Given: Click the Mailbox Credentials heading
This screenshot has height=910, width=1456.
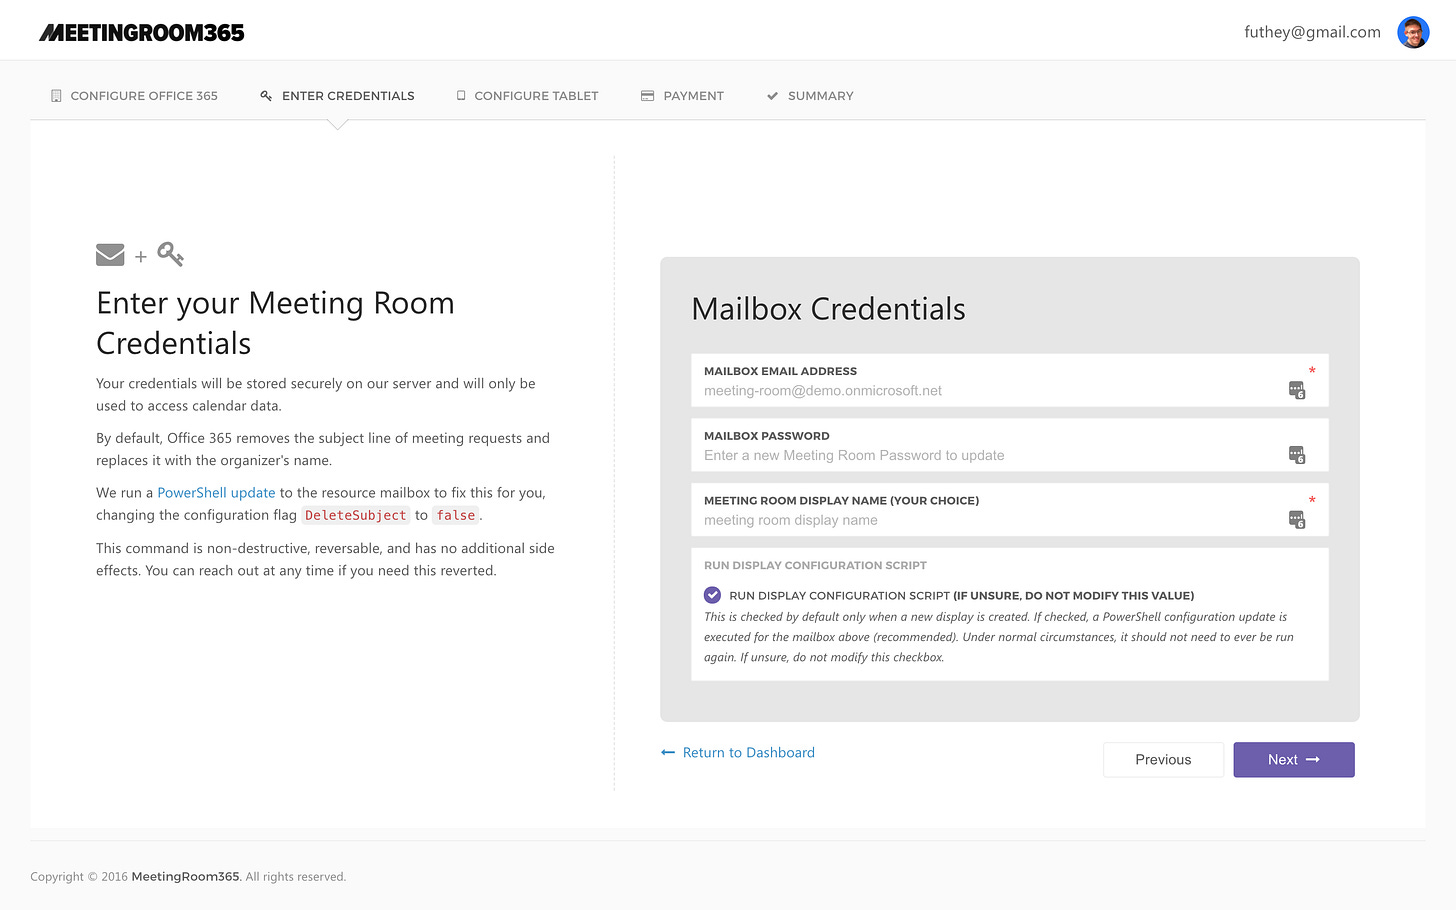Looking at the screenshot, I should pos(828,309).
